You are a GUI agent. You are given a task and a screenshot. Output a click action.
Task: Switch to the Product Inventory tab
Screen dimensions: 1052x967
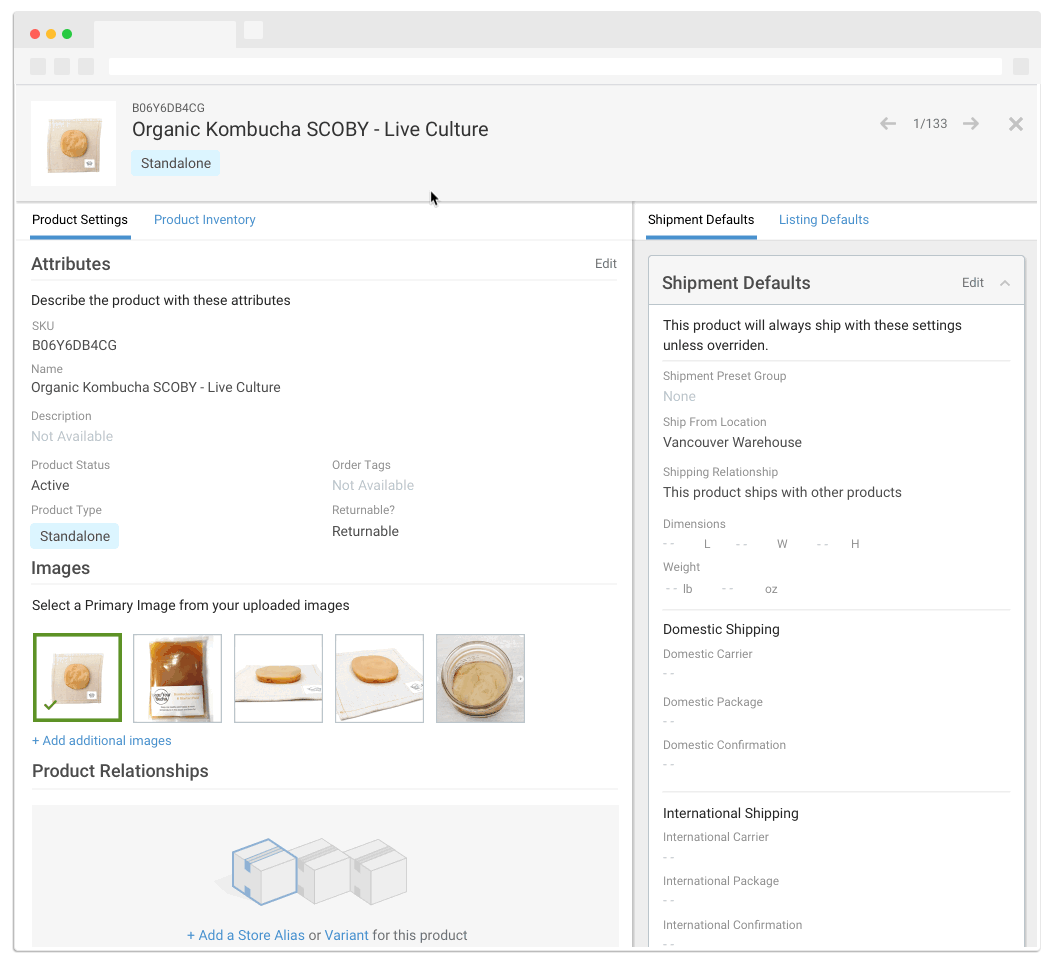tap(204, 220)
